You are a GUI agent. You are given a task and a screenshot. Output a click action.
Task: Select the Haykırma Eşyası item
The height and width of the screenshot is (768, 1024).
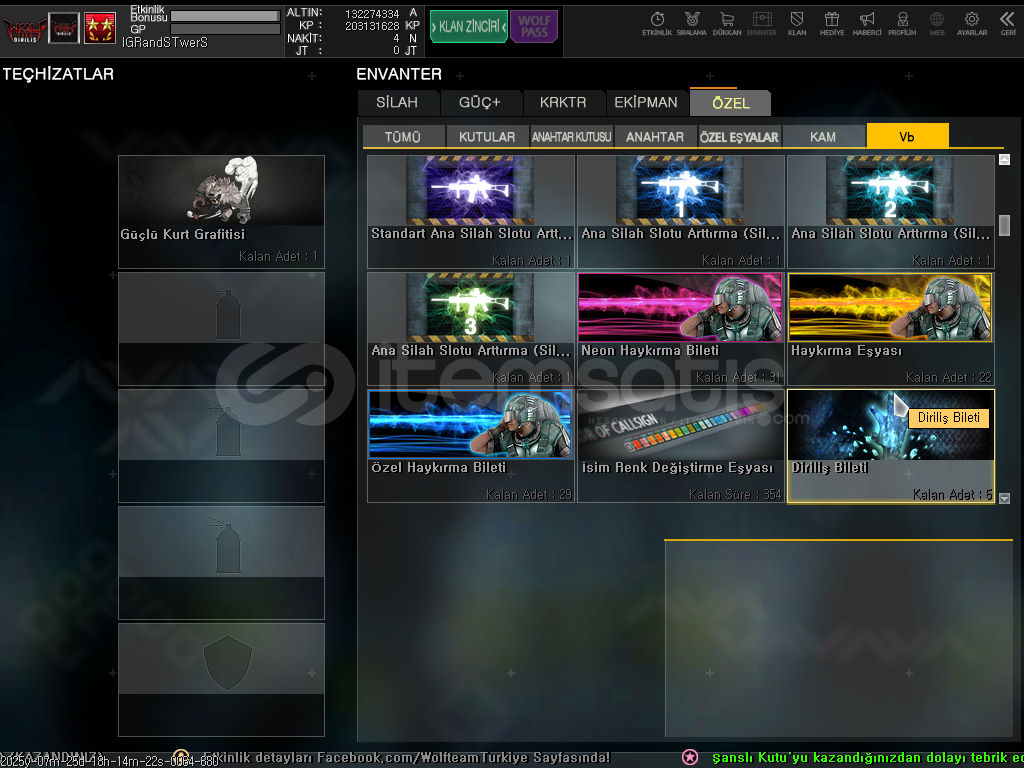click(x=891, y=328)
